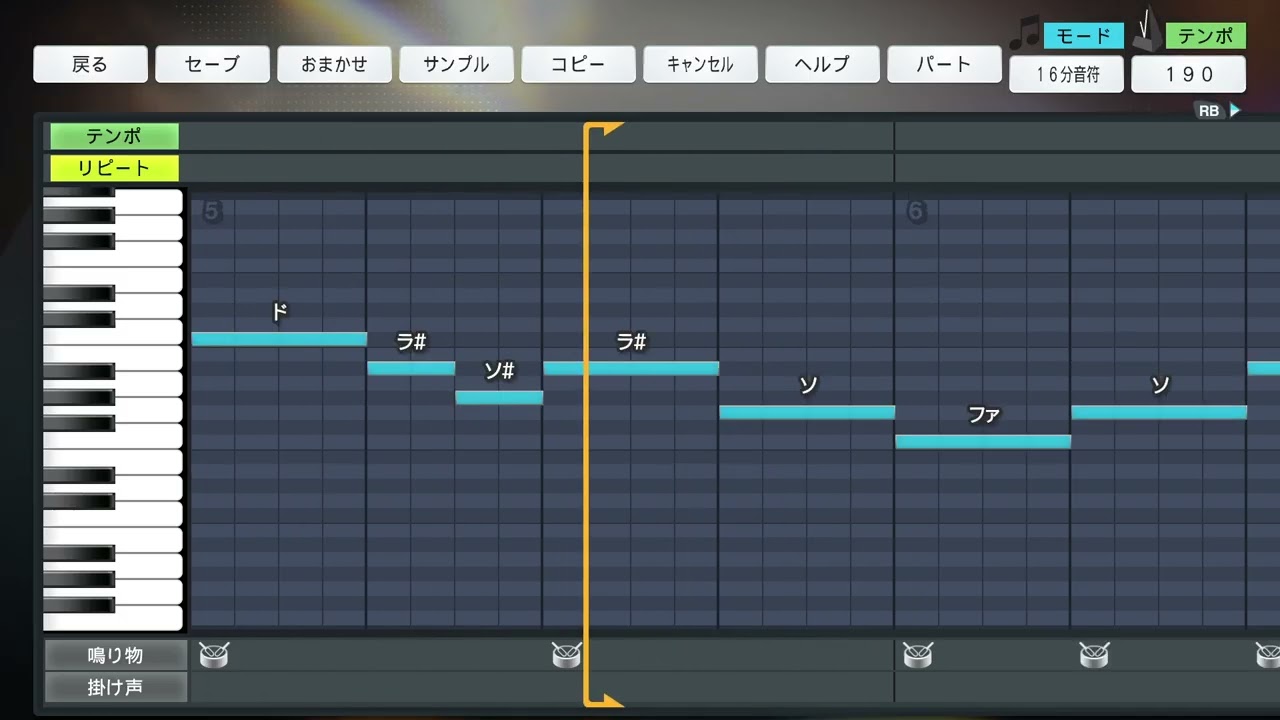Select the ファ note bar in measure 6
This screenshot has height=720, width=1280.
(x=983, y=441)
